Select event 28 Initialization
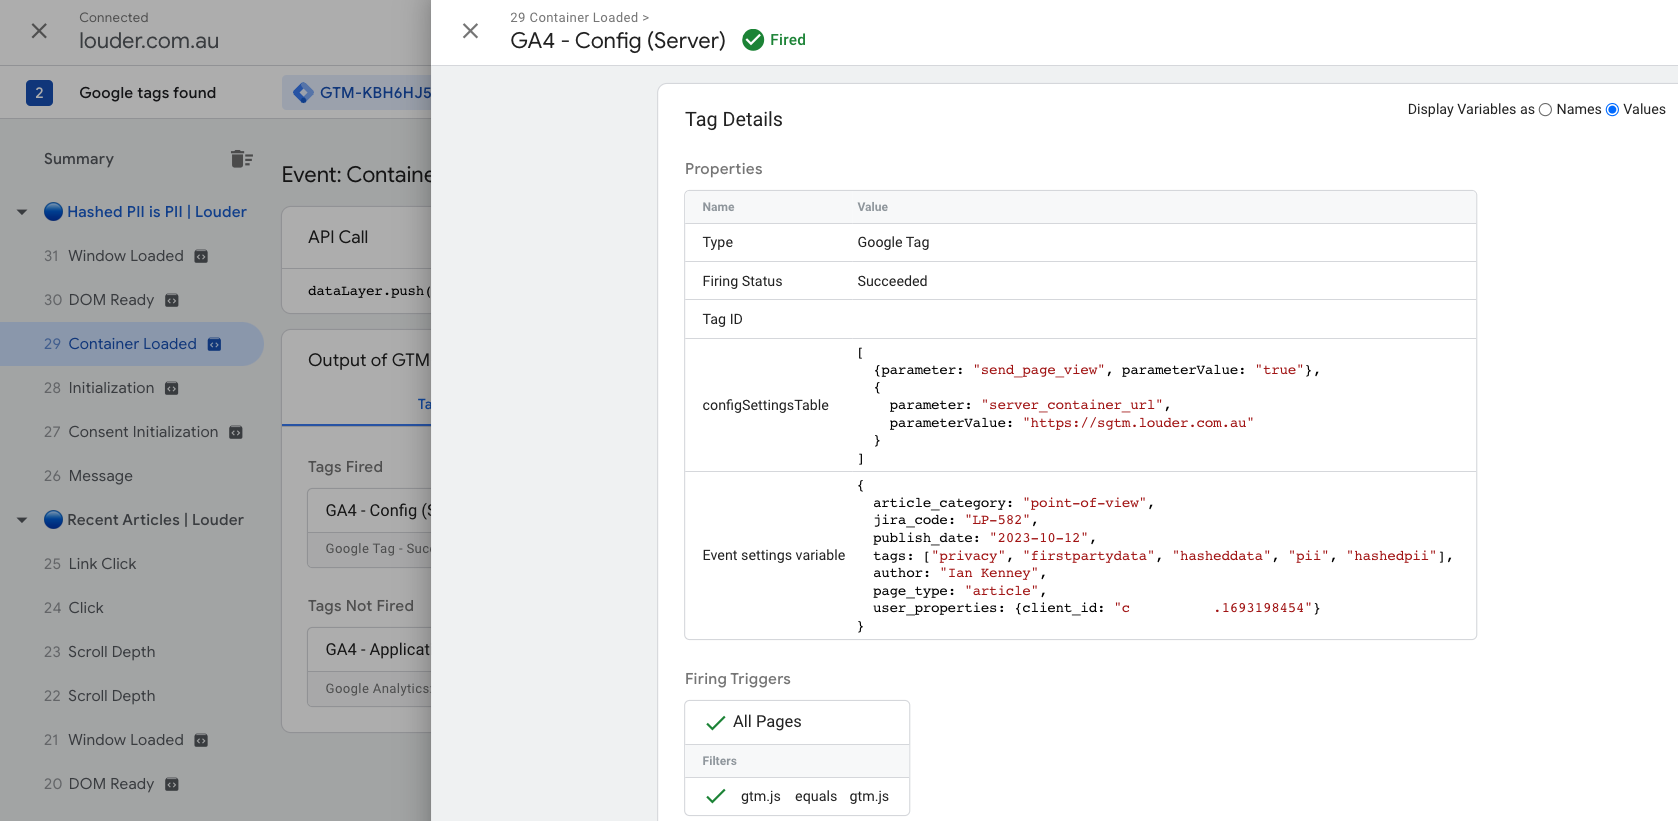 99,388
